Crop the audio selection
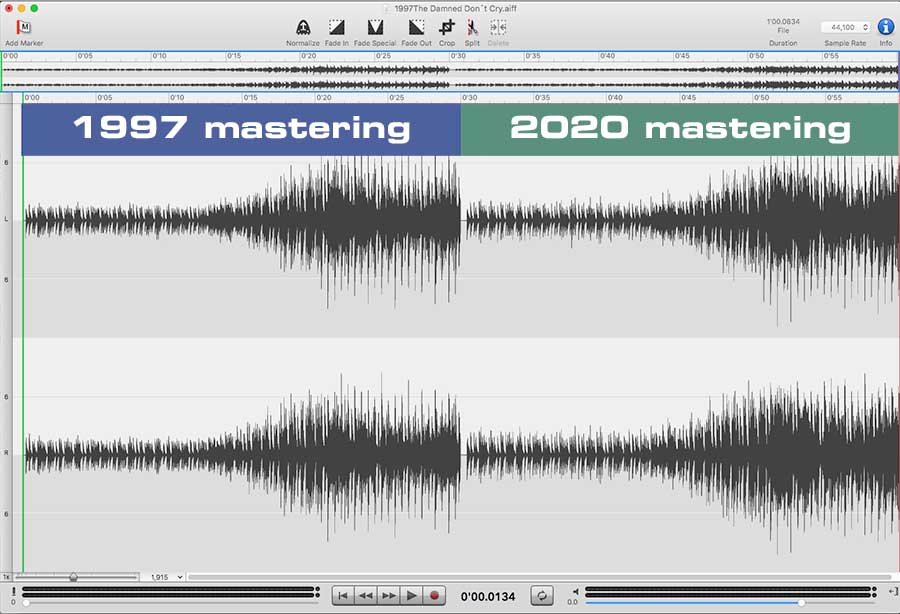 pyautogui.click(x=446, y=28)
